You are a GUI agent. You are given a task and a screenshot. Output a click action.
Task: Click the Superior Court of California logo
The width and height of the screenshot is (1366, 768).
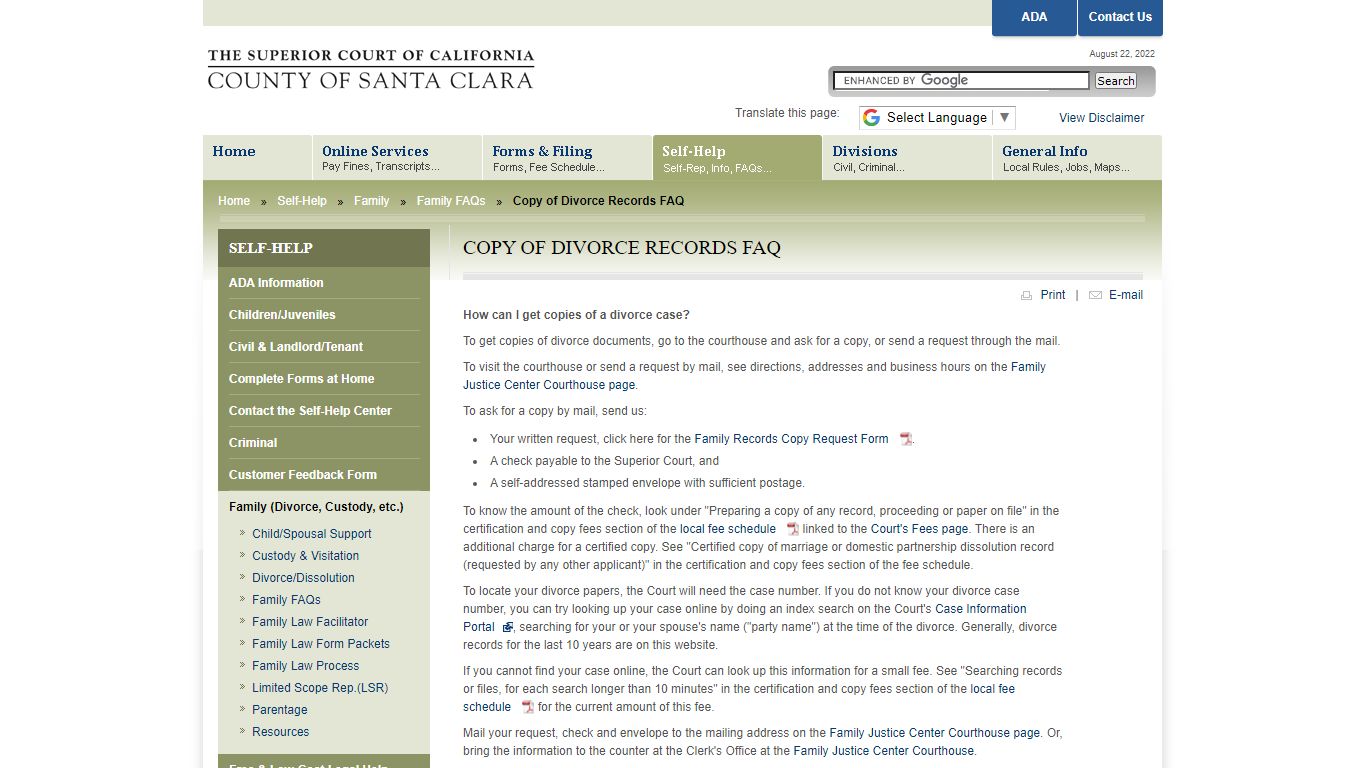[370, 69]
